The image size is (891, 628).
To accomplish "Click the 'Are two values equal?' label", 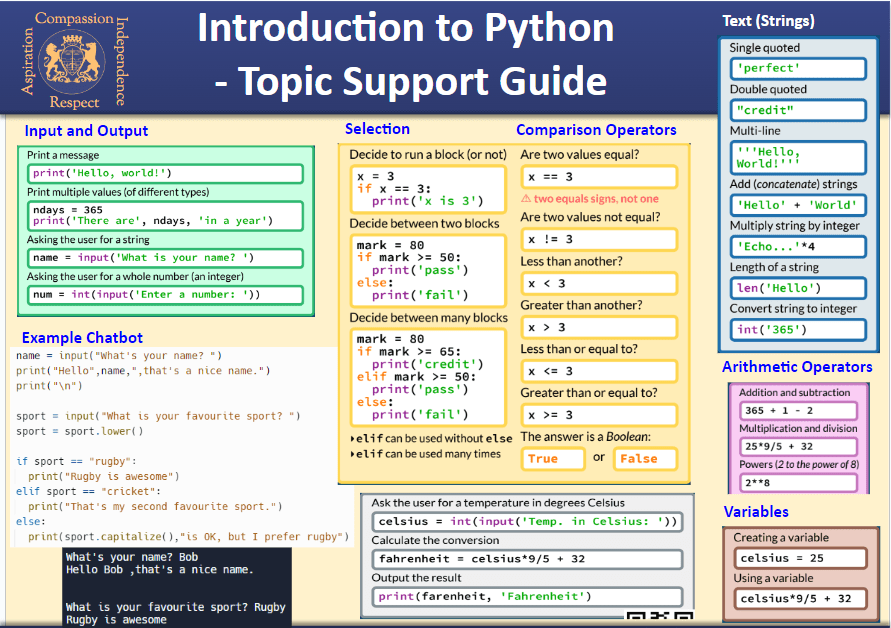I will point(580,155).
